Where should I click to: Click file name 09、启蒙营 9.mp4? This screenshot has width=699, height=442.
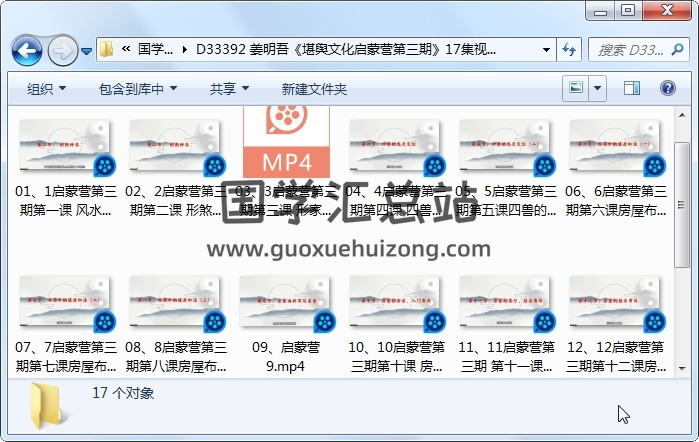click(x=286, y=357)
